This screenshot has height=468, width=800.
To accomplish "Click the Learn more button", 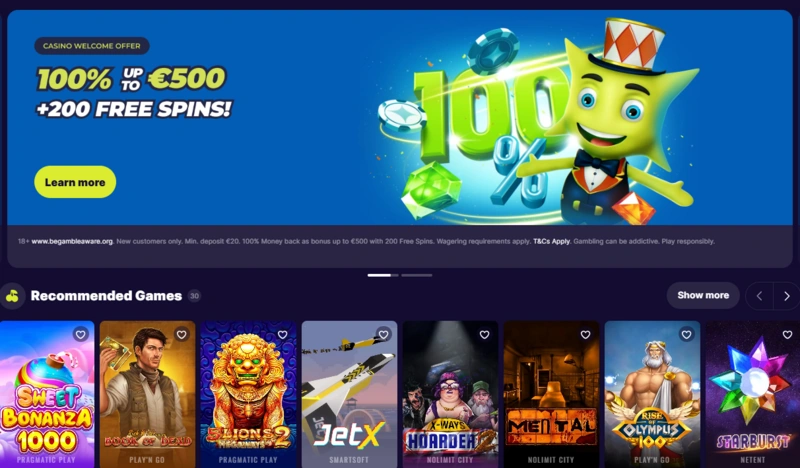I will 75,182.
